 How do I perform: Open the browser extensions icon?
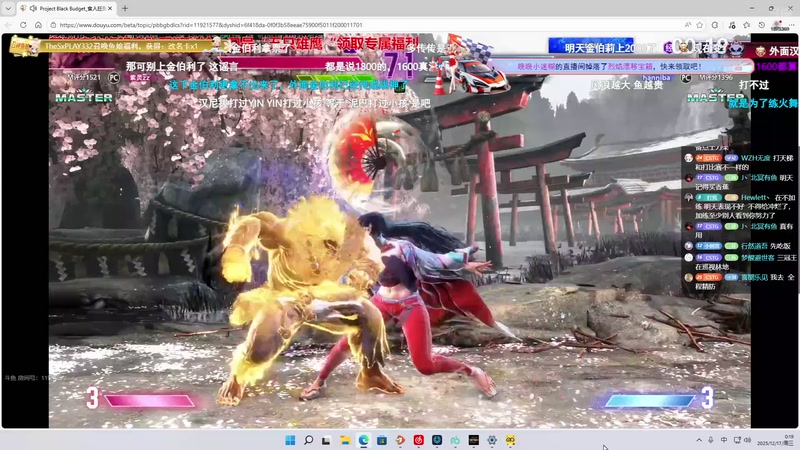pyautogui.click(x=715, y=24)
